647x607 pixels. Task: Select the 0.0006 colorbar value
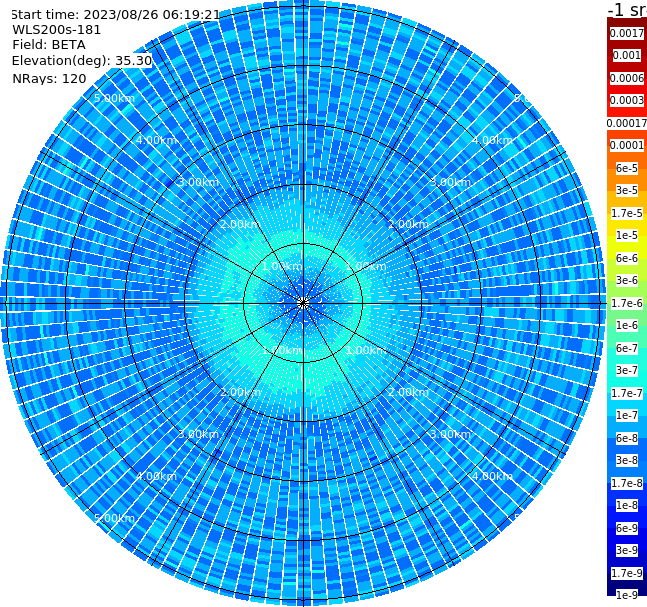click(627, 78)
